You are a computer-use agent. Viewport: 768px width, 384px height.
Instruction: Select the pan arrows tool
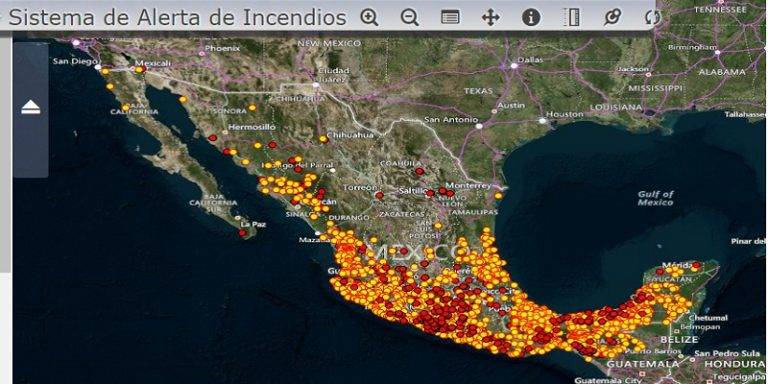click(x=490, y=18)
